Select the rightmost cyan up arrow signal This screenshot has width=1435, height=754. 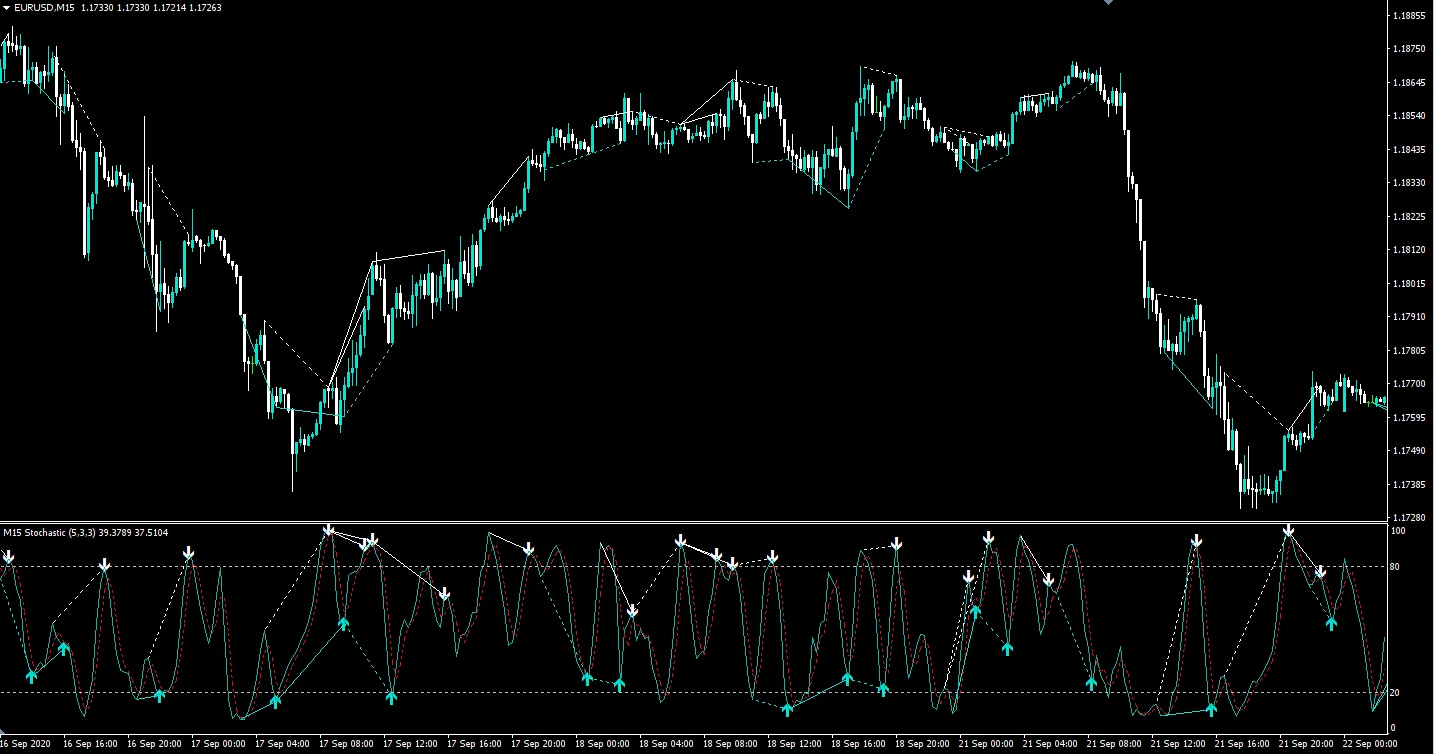click(1331, 622)
